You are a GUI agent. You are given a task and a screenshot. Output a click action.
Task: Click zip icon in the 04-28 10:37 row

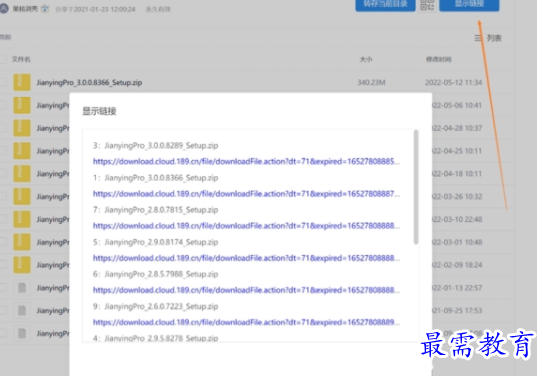pyautogui.click(x=22, y=128)
